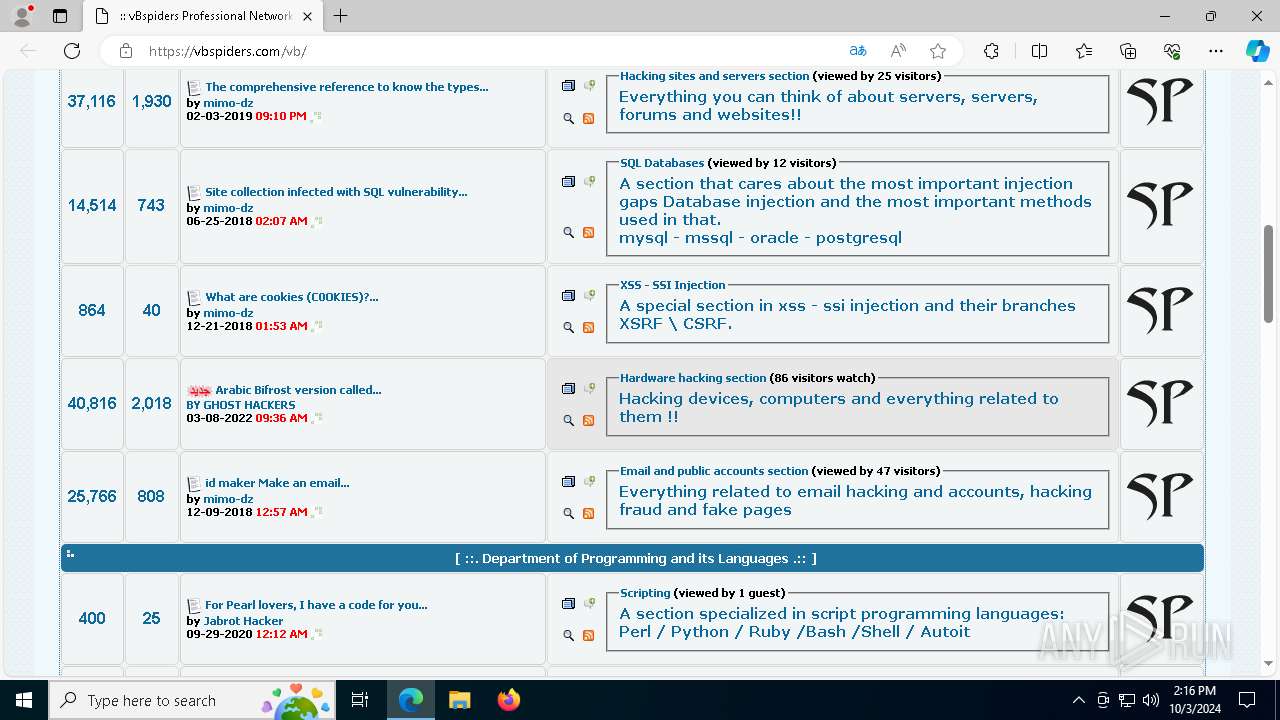Click the RSS feed icon for SQL Databases

(x=588, y=232)
